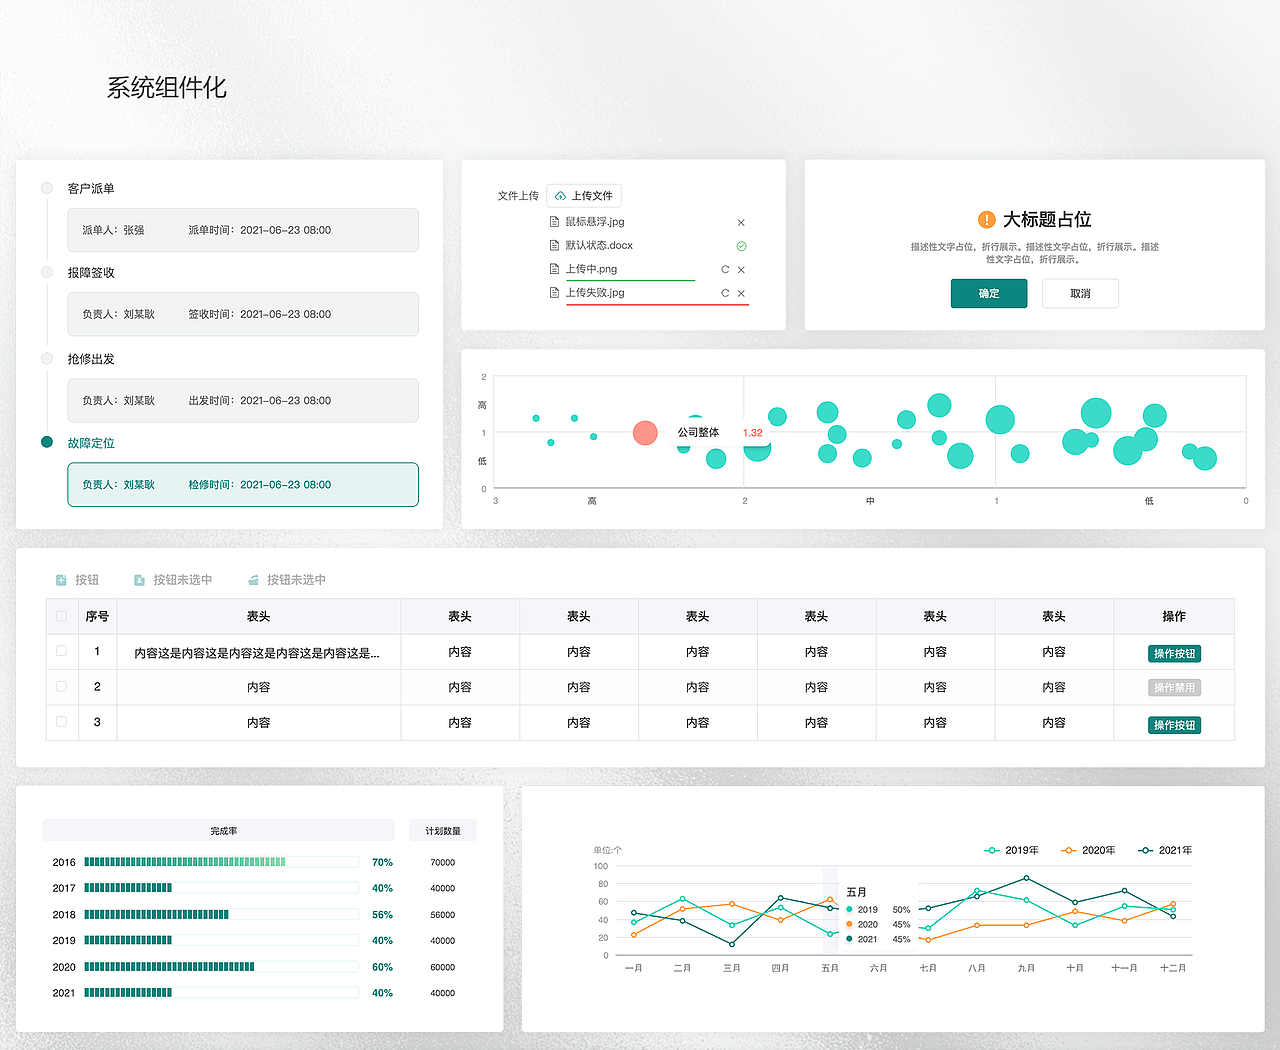1280x1050 pixels.
Task: Click the 抢修出发 timeline step circle
Action: [x=47, y=358]
